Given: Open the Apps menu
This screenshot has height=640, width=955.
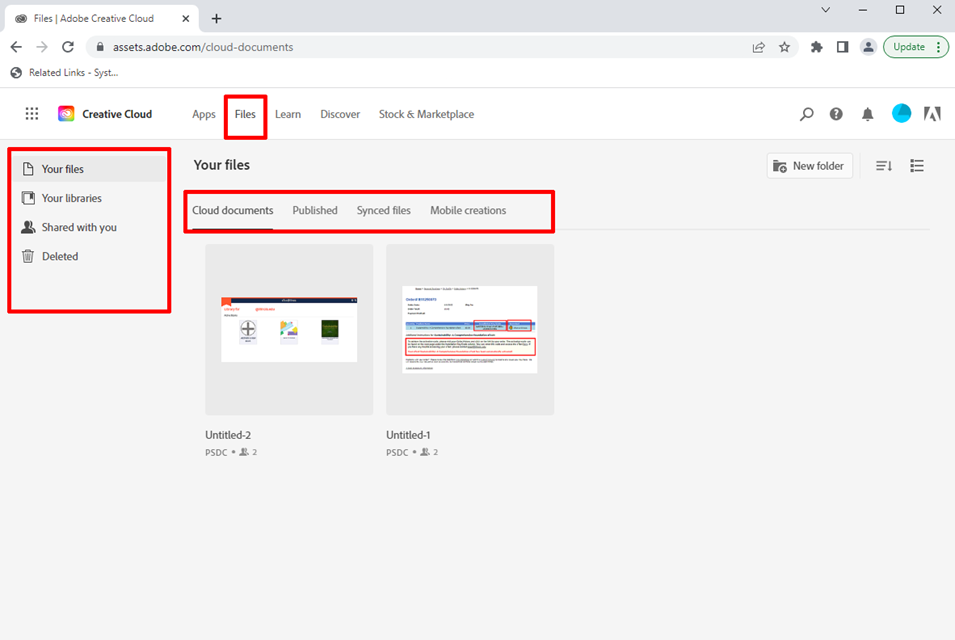Looking at the screenshot, I should click(203, 114).
